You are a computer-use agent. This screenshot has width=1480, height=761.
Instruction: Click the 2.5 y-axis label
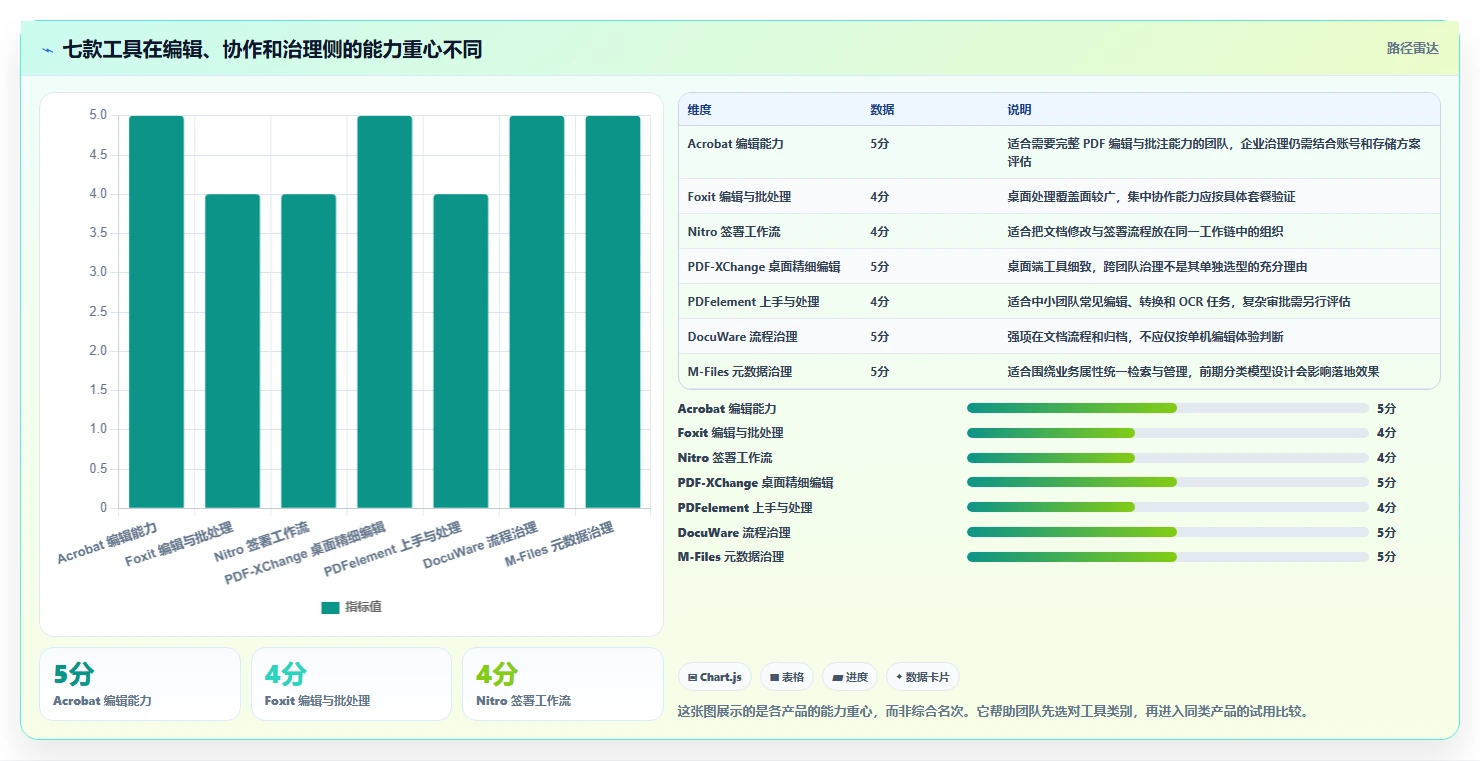click(98, 312)
